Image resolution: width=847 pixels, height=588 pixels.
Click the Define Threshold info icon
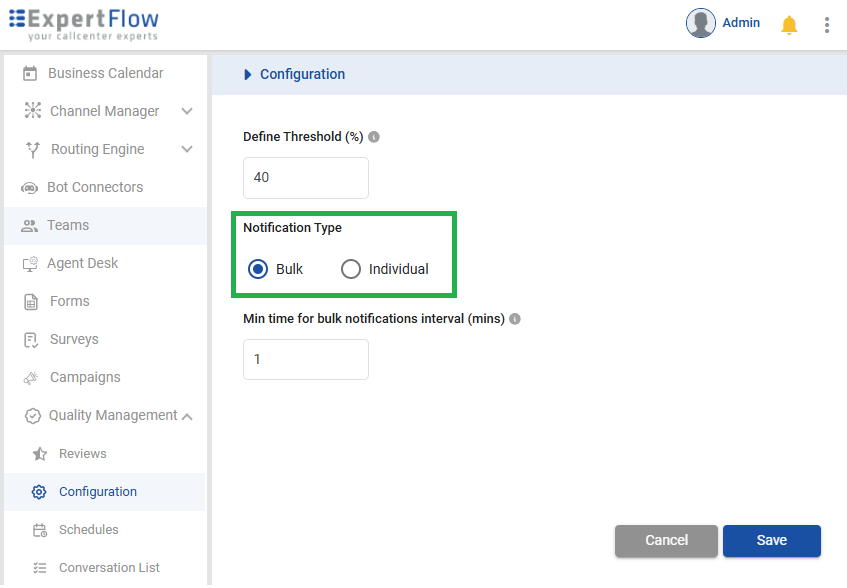coord(374,137)
